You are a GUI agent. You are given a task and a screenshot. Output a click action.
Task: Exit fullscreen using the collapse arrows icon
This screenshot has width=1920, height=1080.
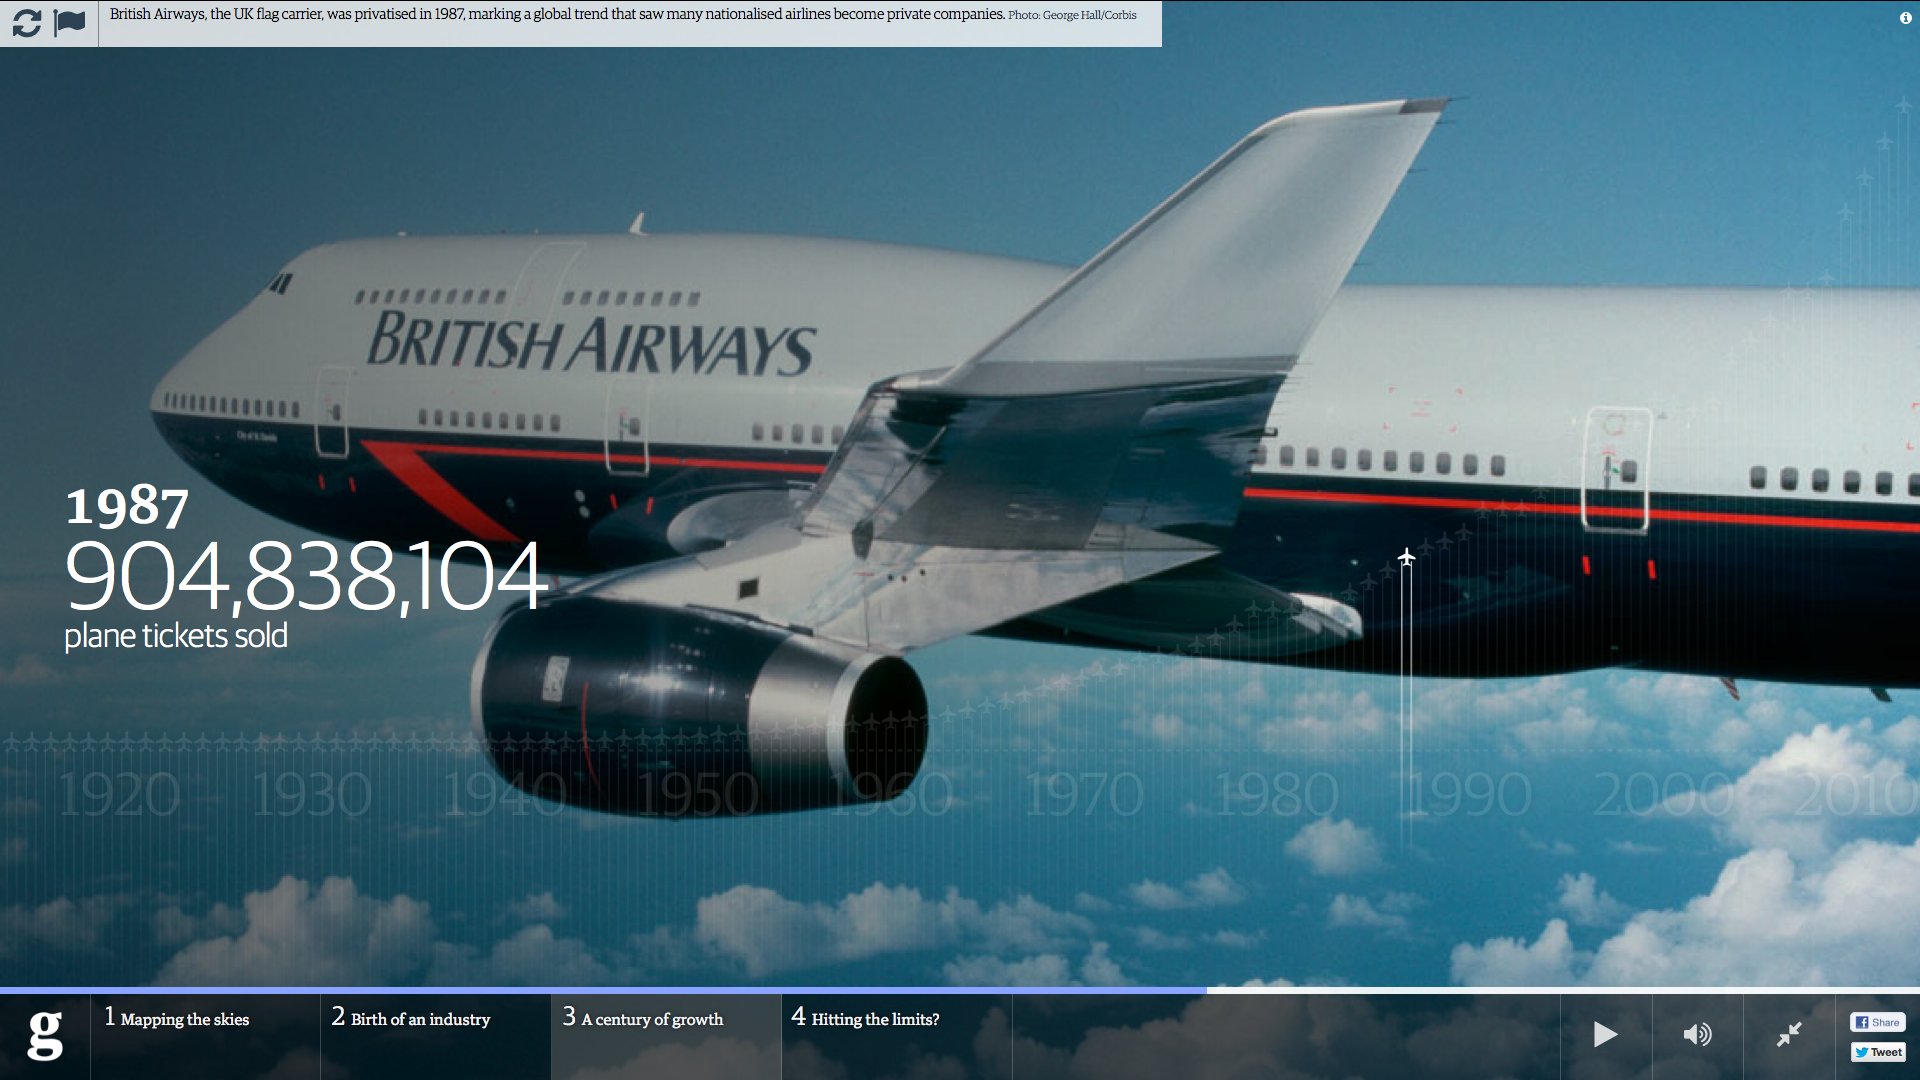1789,1035
